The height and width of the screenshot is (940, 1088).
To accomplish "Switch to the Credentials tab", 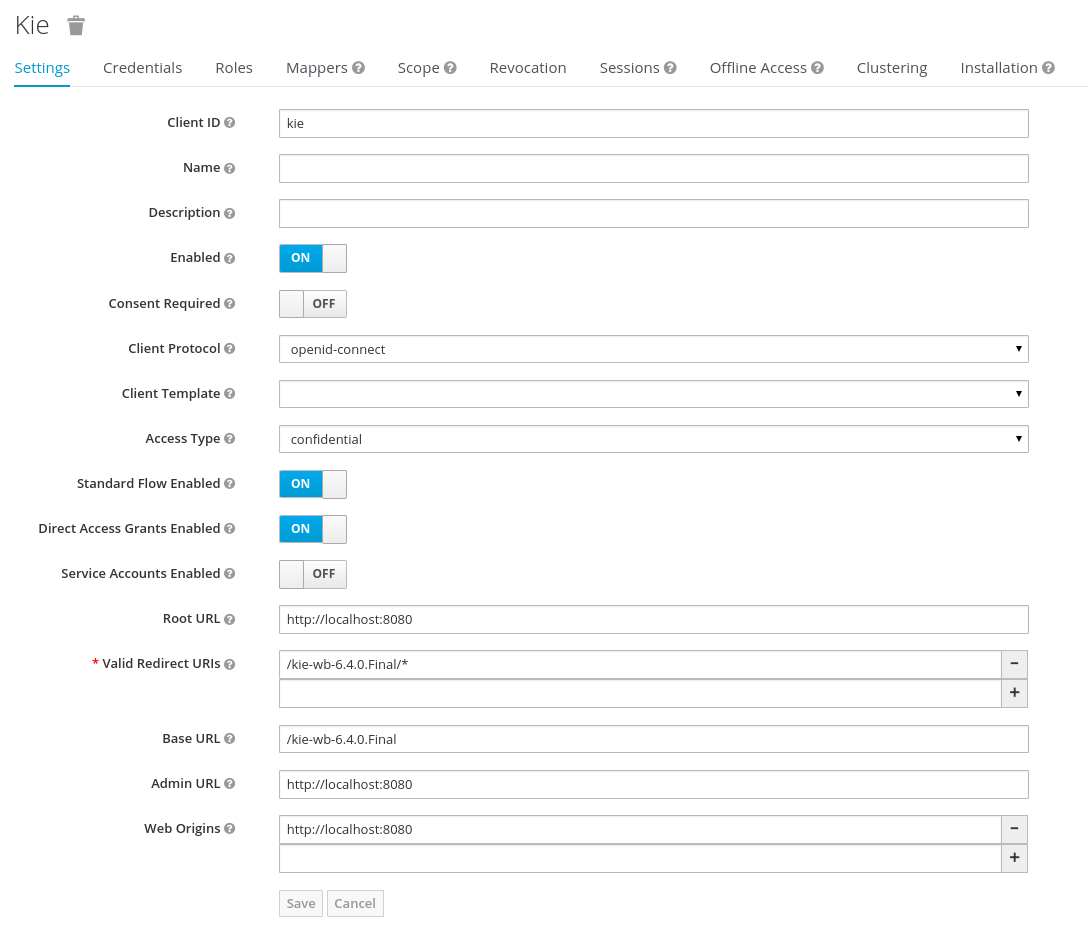I will 142,68.
